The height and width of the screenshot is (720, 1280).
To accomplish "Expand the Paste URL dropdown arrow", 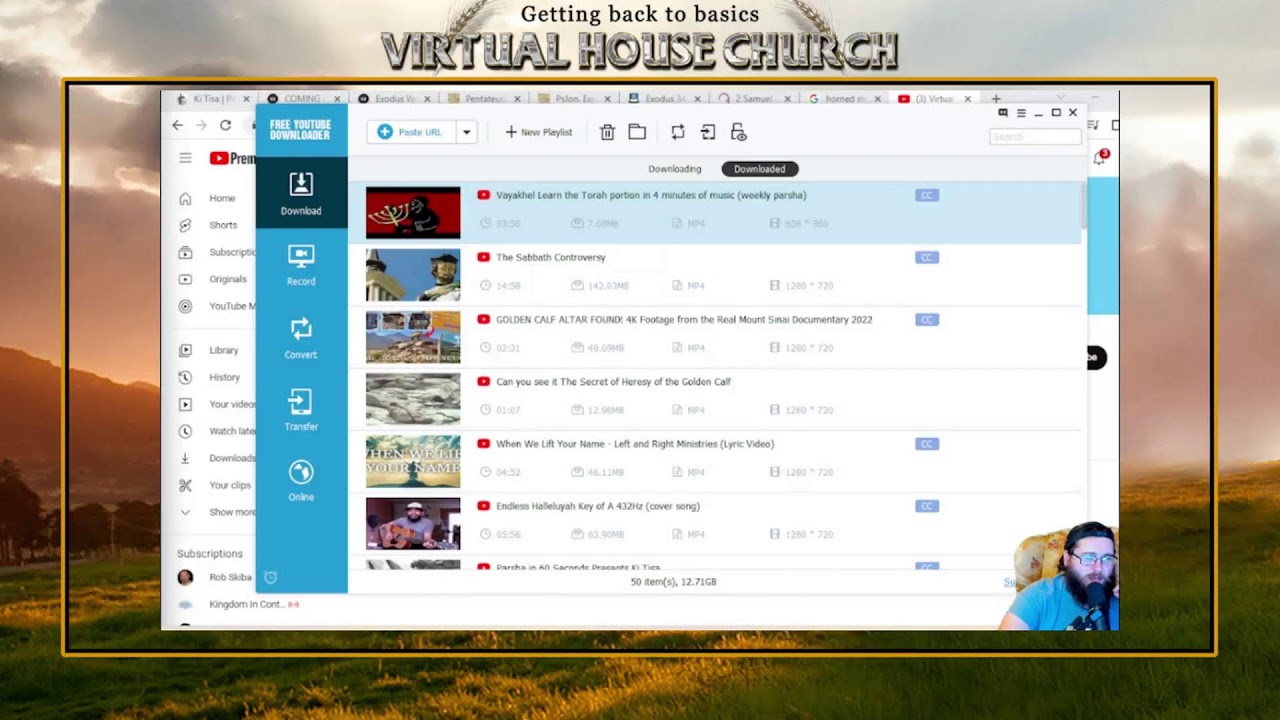I will click(466, 132).
